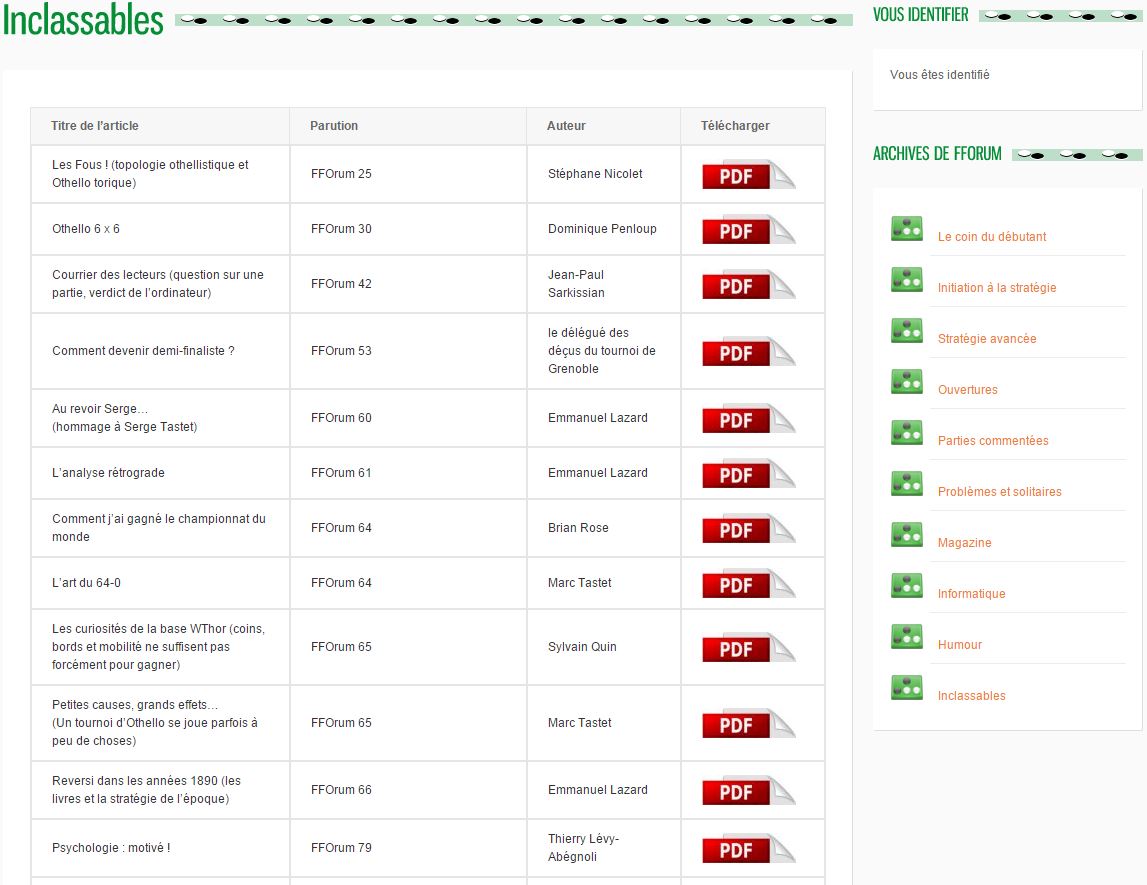Download PDF for Les Fous article
The width and height of the screenshot is (1147, 885).
click(747, 175)
